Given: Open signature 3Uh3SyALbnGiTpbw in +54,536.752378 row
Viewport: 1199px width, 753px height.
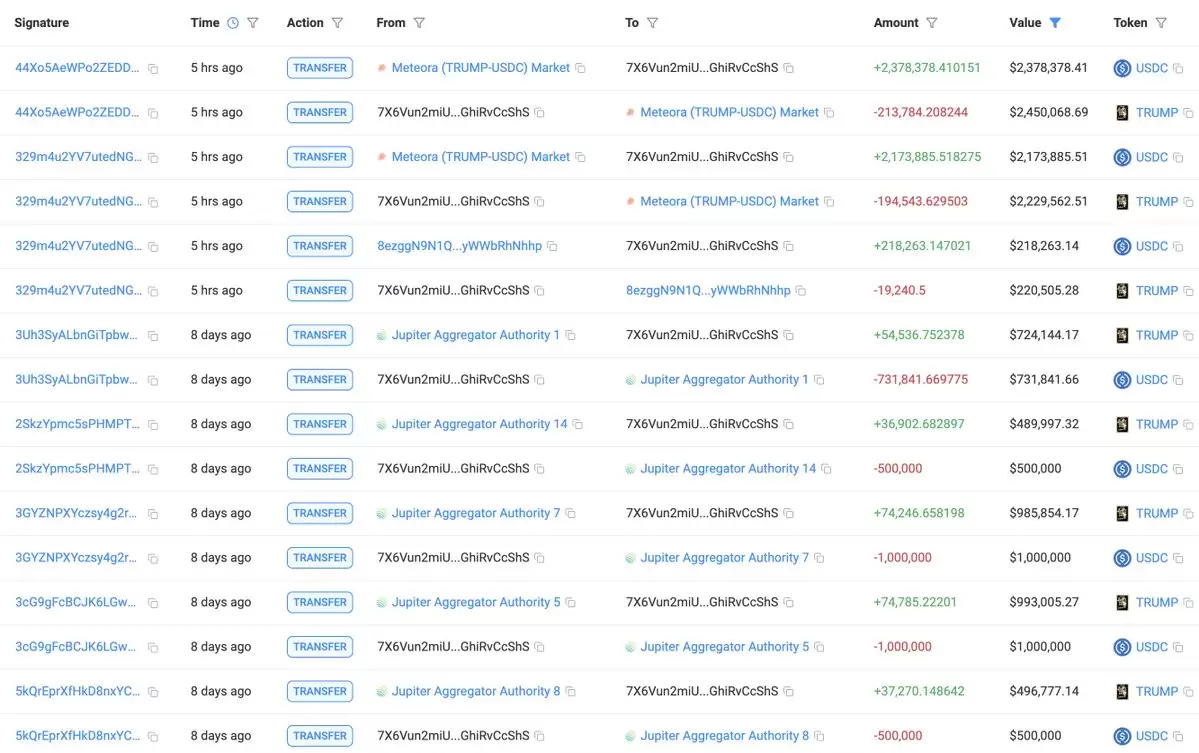Looking at the screenshot, I should 76,335.
